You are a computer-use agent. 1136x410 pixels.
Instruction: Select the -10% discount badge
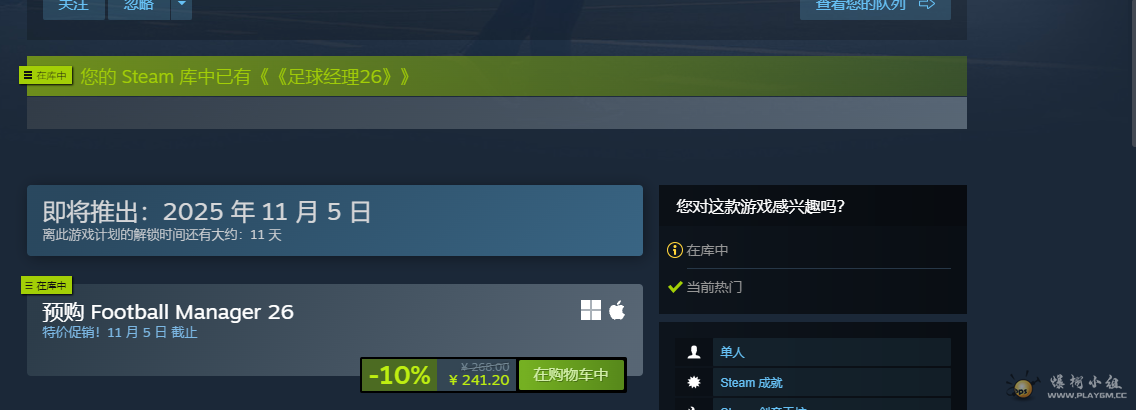tap(399, 375)
